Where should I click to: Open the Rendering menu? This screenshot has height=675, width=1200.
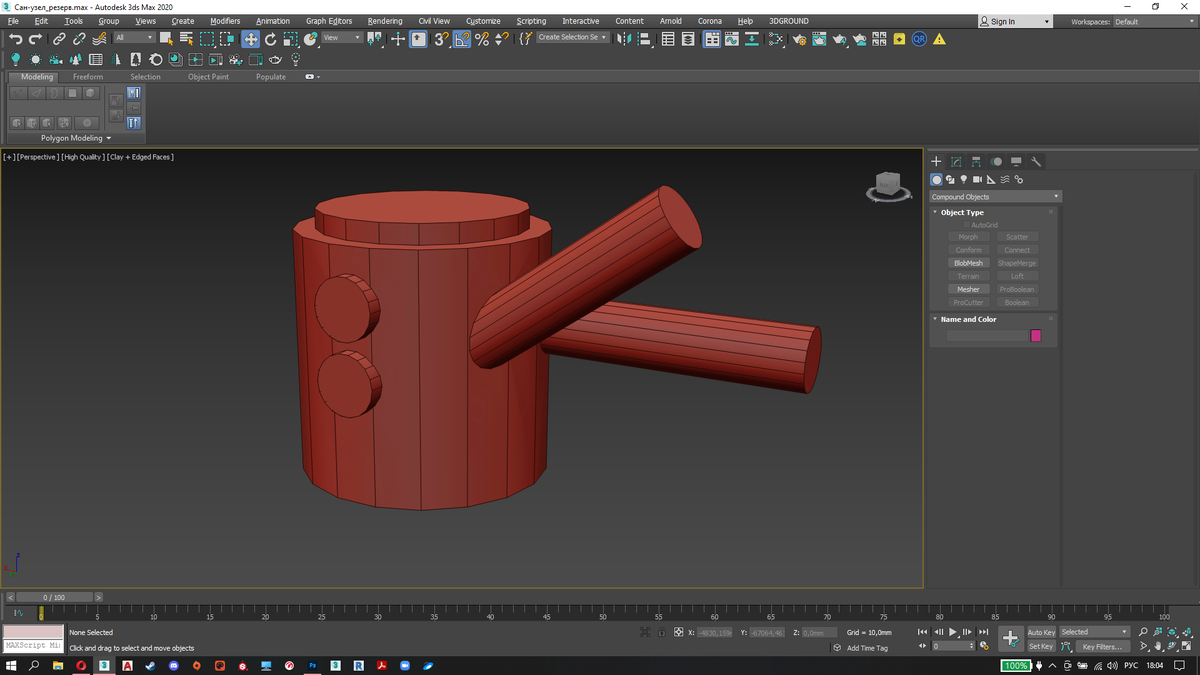(384, 21)
